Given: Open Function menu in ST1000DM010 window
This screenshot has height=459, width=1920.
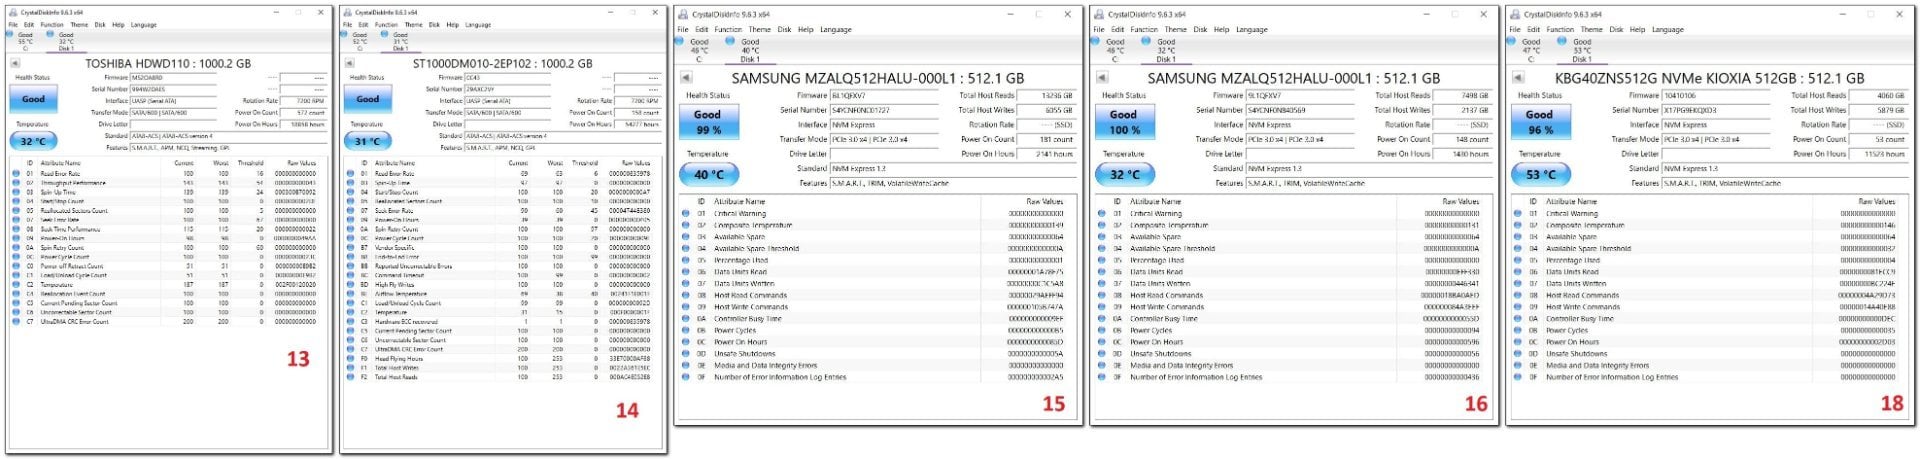Looking at the screenshot, I should [386, 24].
